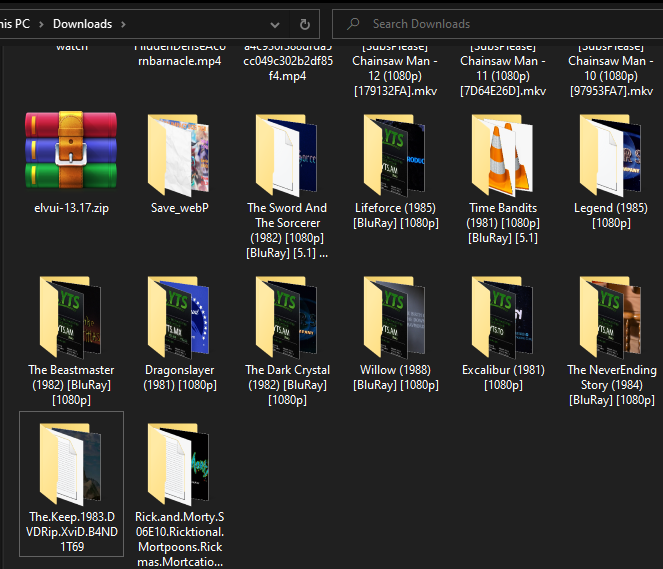Screen dimensions: 663x569
Task: Expand the chevron after This PC breadcrumb
Action: coord(41,25)
